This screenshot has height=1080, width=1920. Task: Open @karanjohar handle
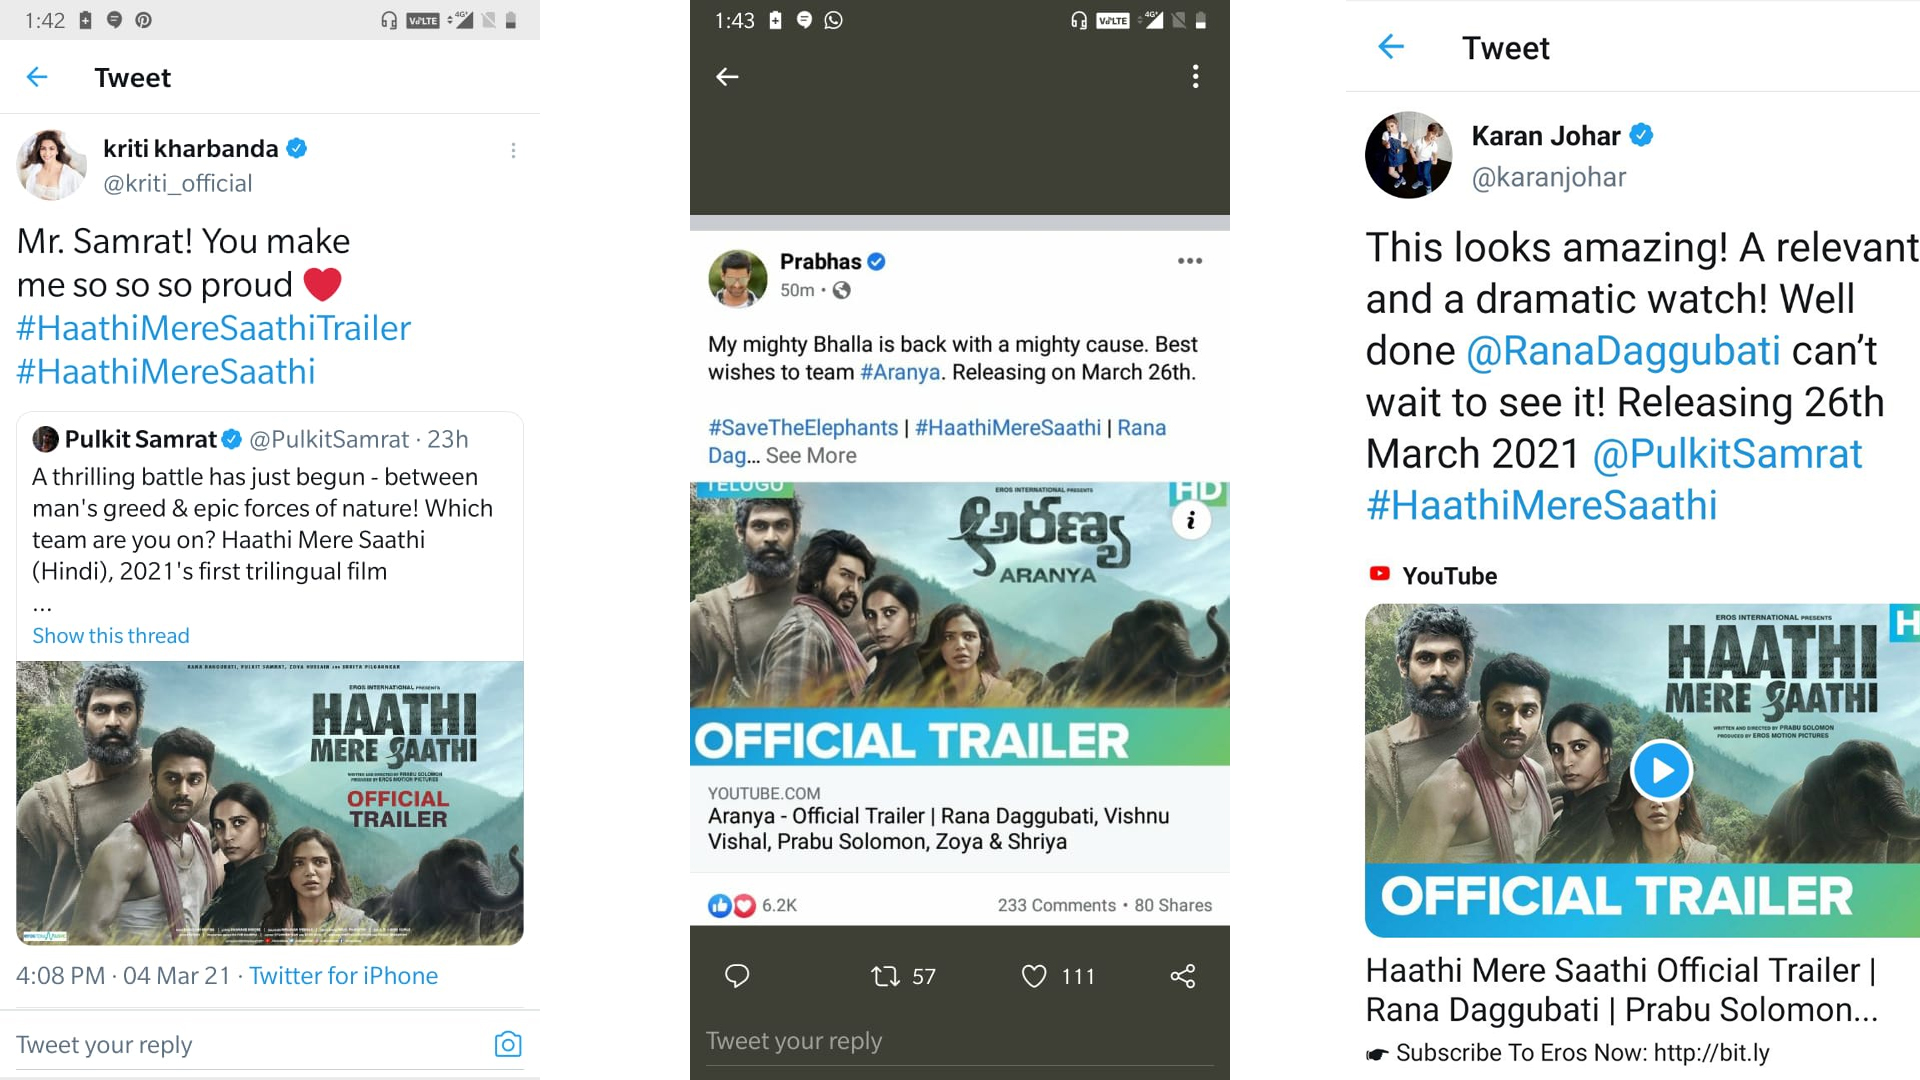point(1549,177)
